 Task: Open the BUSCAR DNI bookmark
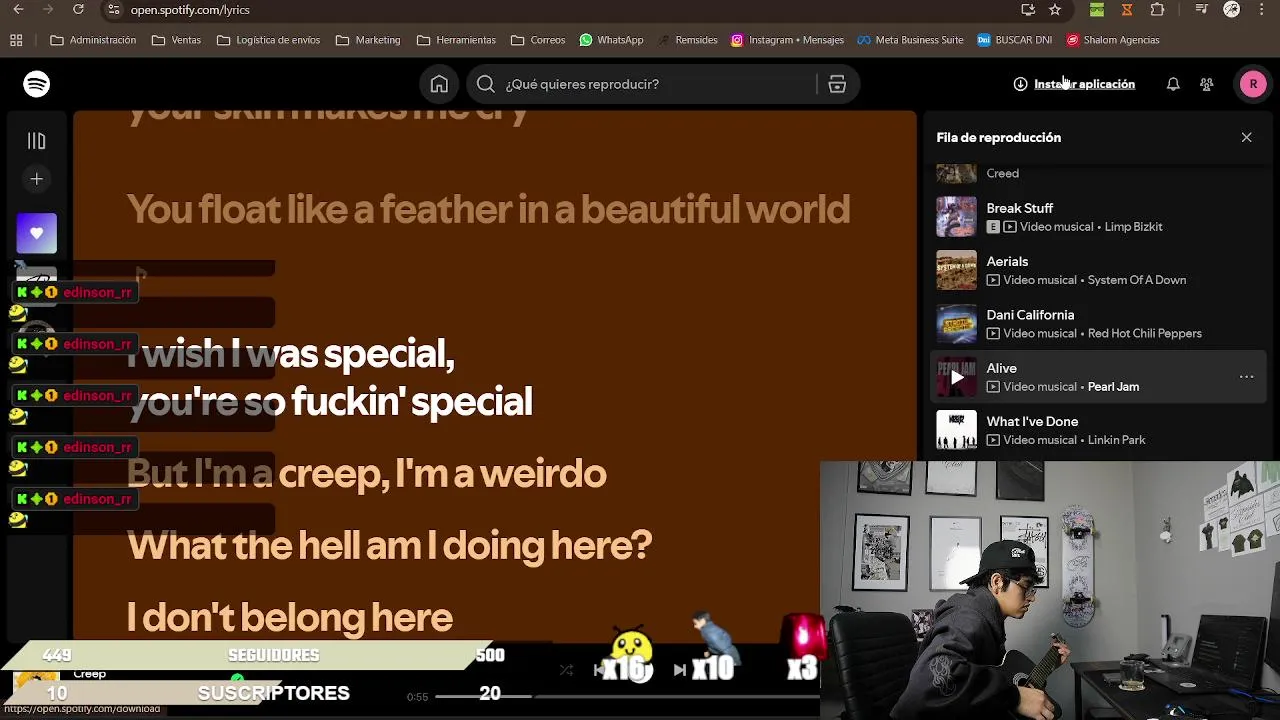coord(1014,40)
